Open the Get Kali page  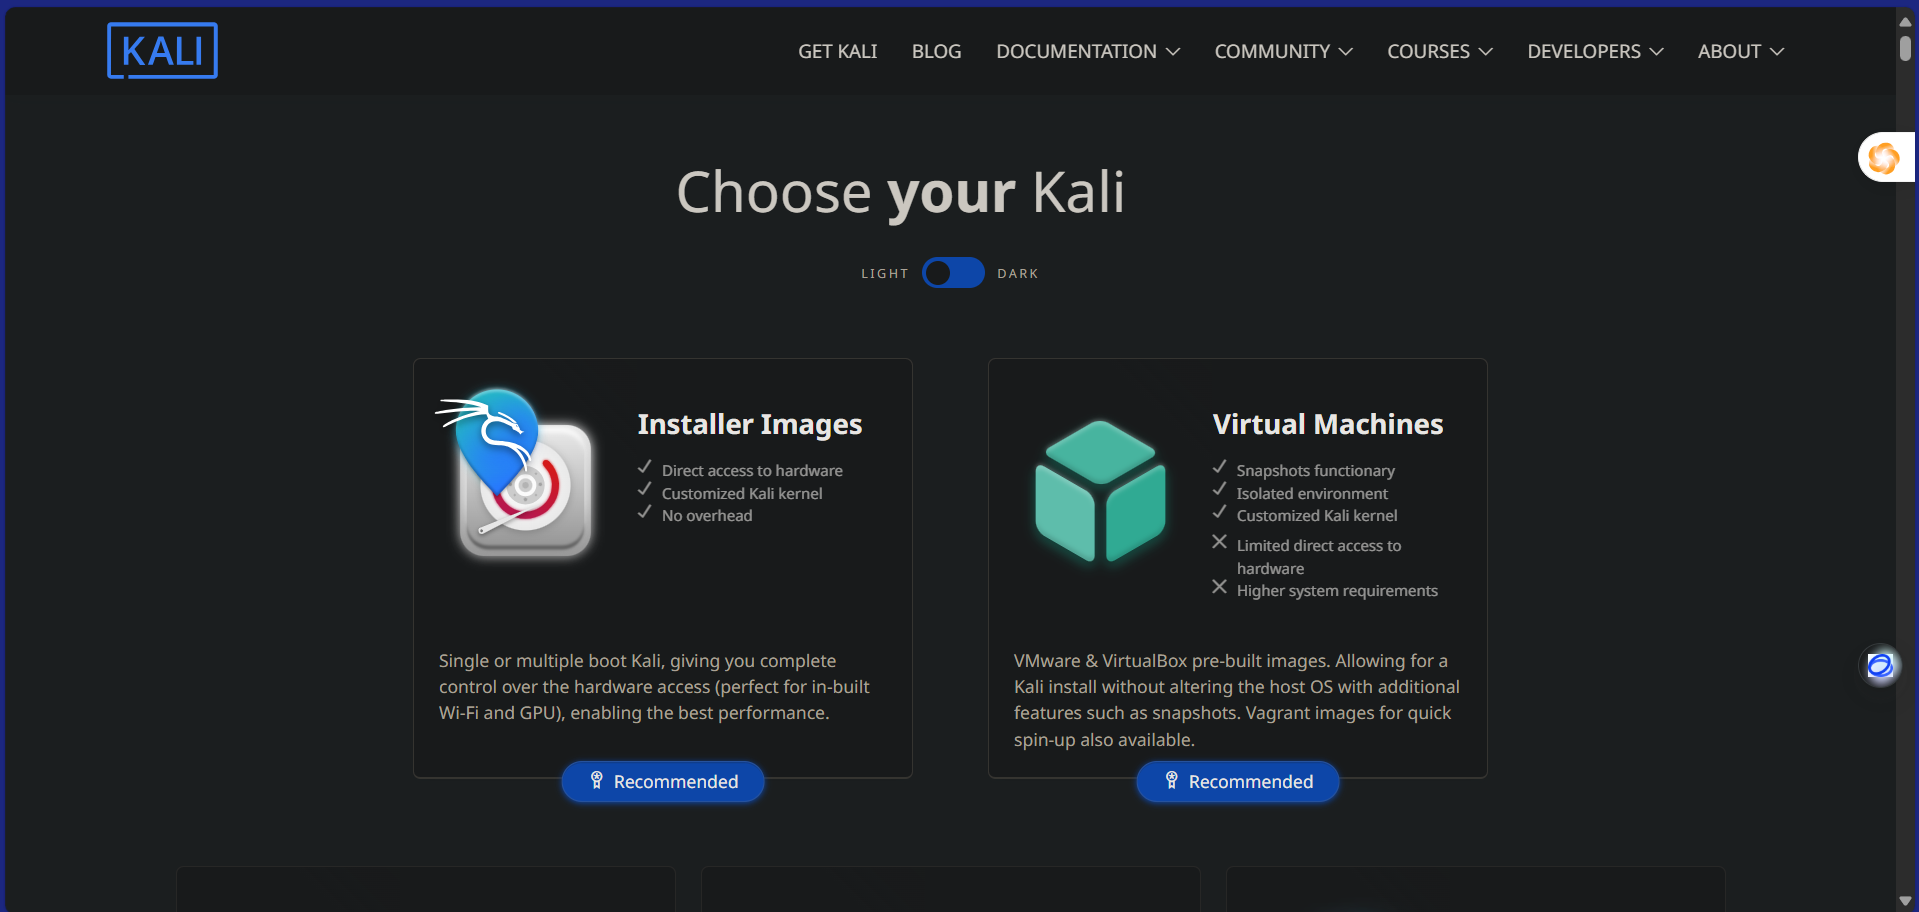point(837,51)
